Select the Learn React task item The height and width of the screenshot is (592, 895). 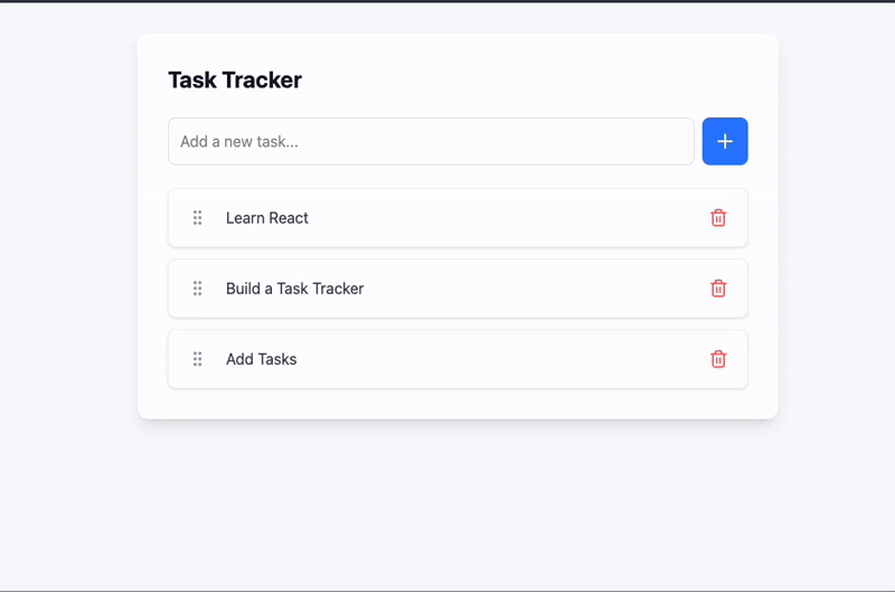coord(457,217)
